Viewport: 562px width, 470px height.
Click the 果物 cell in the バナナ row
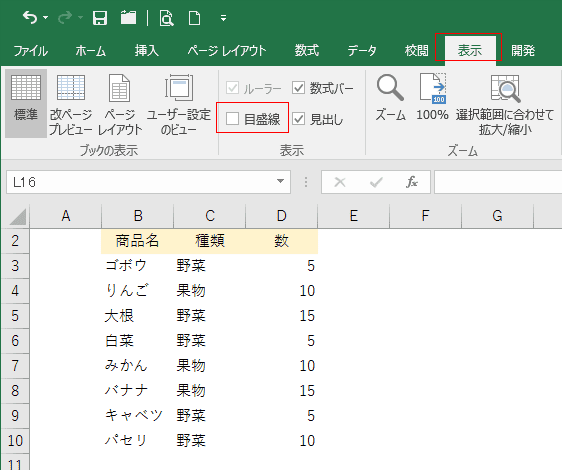(x=210, y=391)
